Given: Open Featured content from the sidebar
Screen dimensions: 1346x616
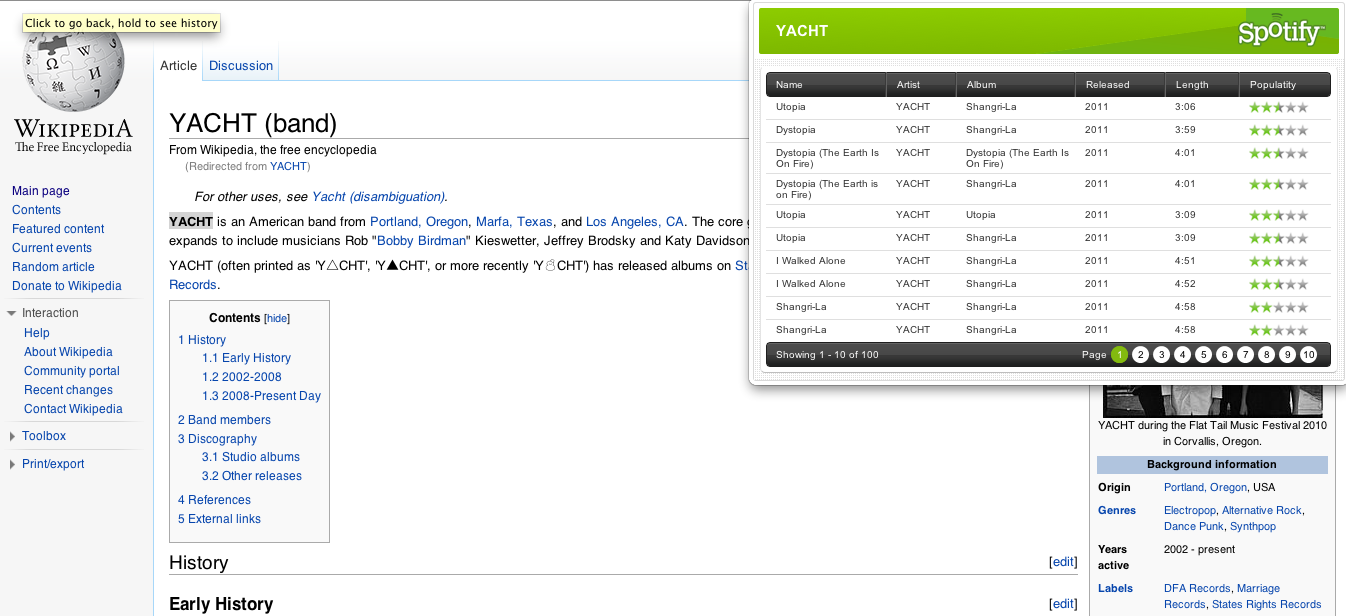Looking at the screenshot, I should click(x=58, y=229).
